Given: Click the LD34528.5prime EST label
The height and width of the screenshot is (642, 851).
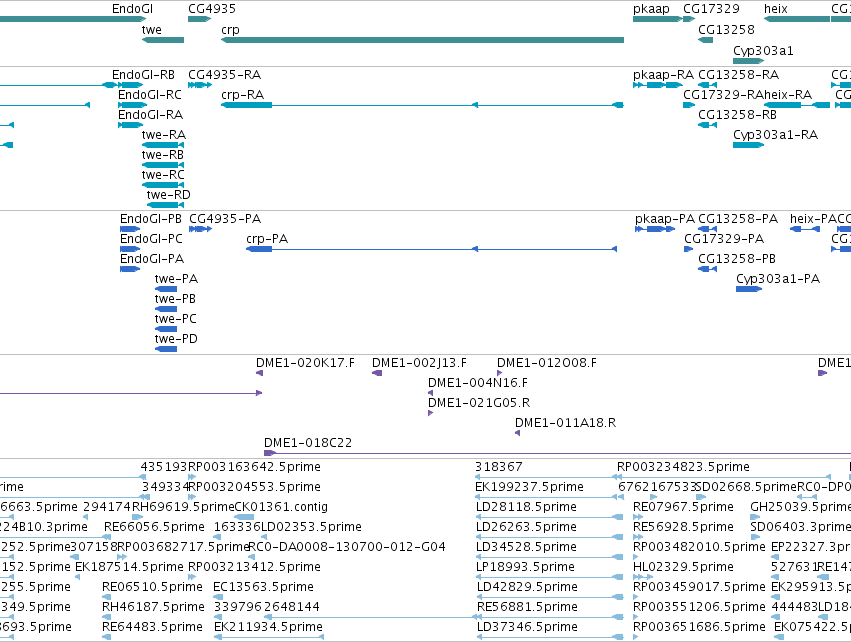Looking at the screenshot, I should coord(526,546).
